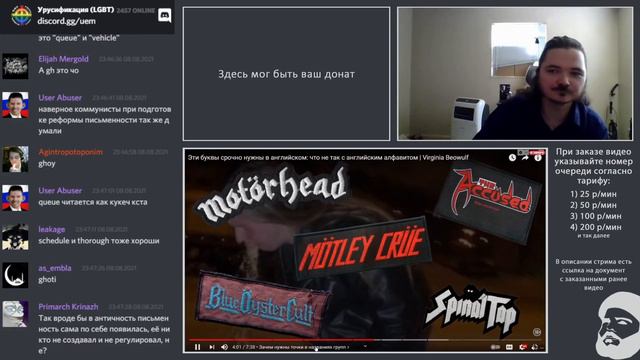Open player settings gear with HD badge
This screenshot has width=640, height=360.
point(523,347)
